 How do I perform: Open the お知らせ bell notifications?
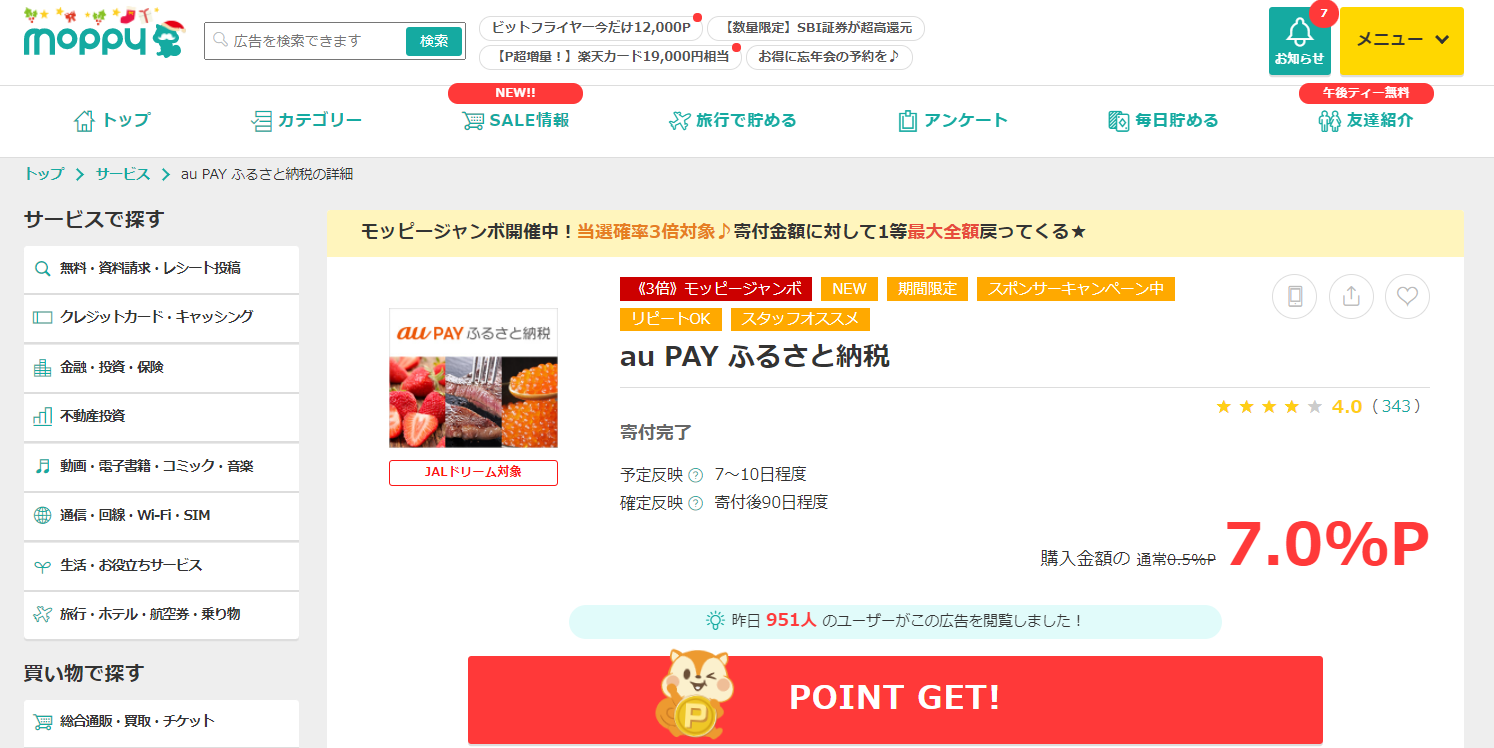[1299, 41]
